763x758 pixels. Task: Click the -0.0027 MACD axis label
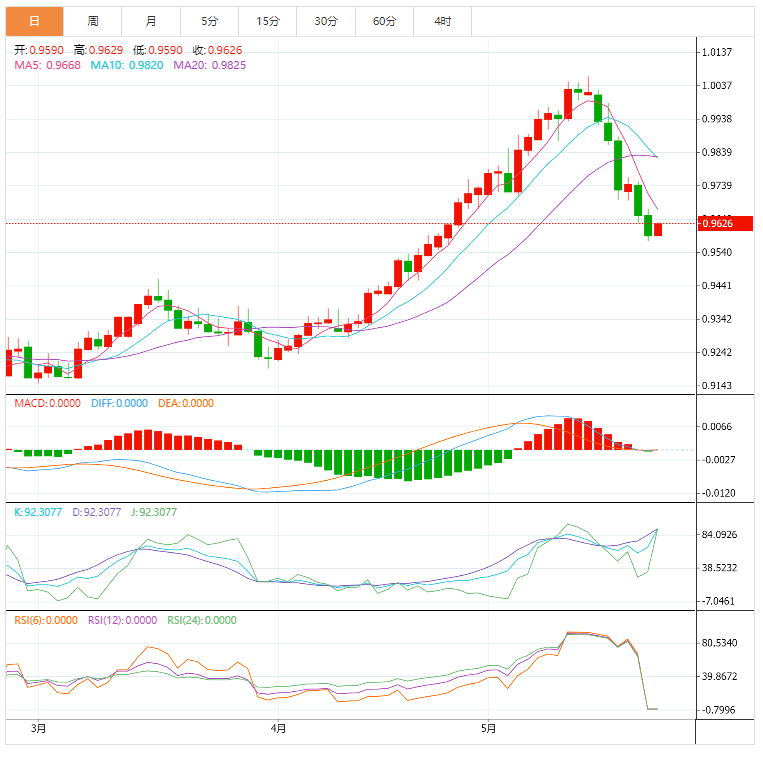pyautogui.click(x=718, y=460)
